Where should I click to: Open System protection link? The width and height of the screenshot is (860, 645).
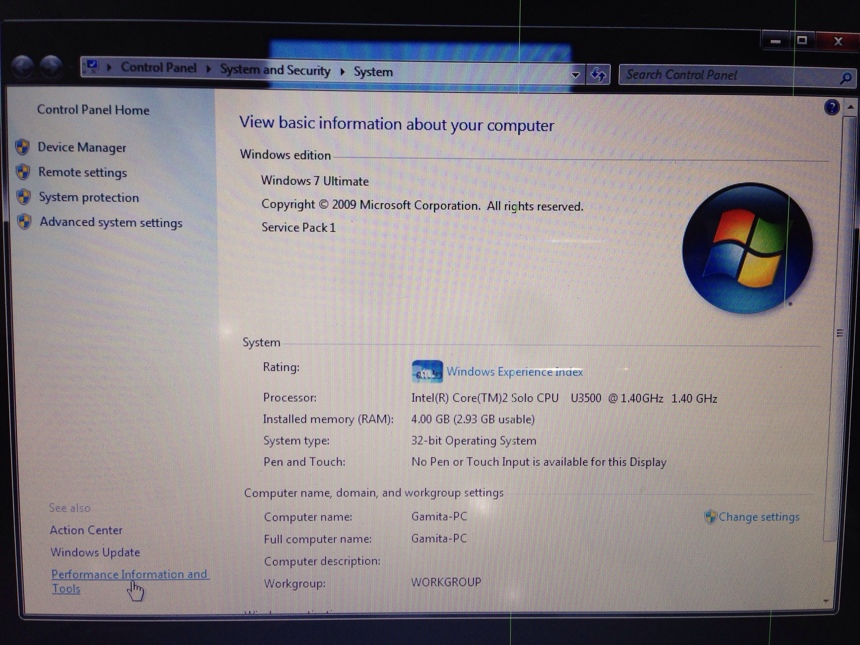(89, 197)
